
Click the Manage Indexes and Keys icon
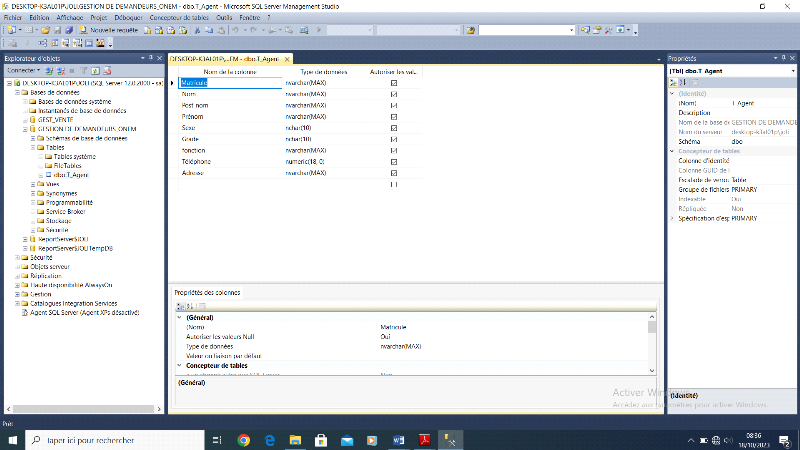tap(55, 43)
